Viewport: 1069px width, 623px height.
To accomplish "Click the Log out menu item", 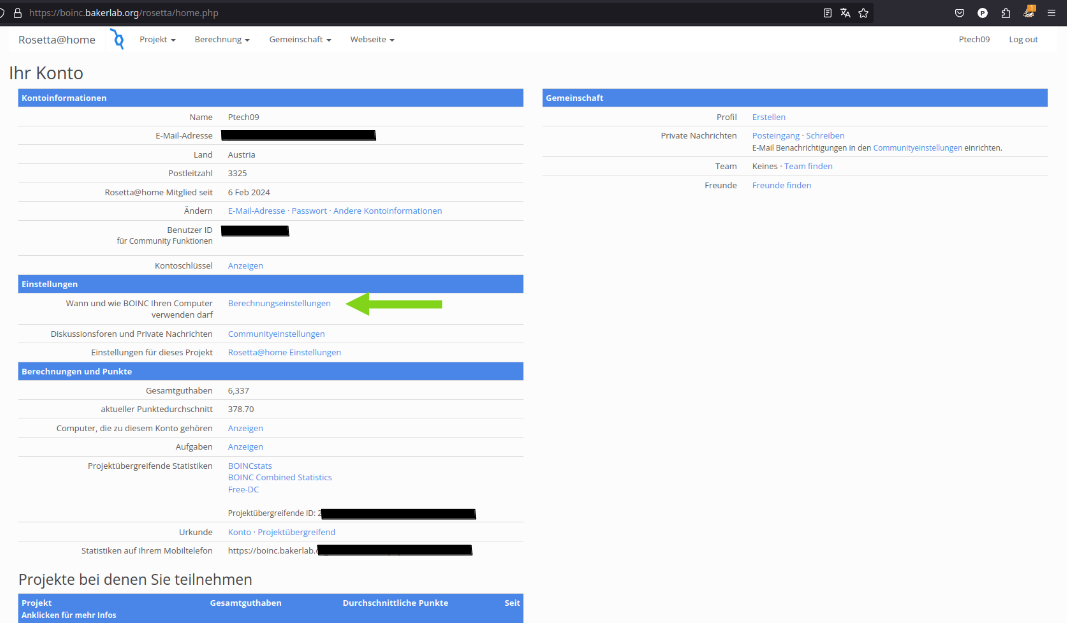I will 1023,40.
